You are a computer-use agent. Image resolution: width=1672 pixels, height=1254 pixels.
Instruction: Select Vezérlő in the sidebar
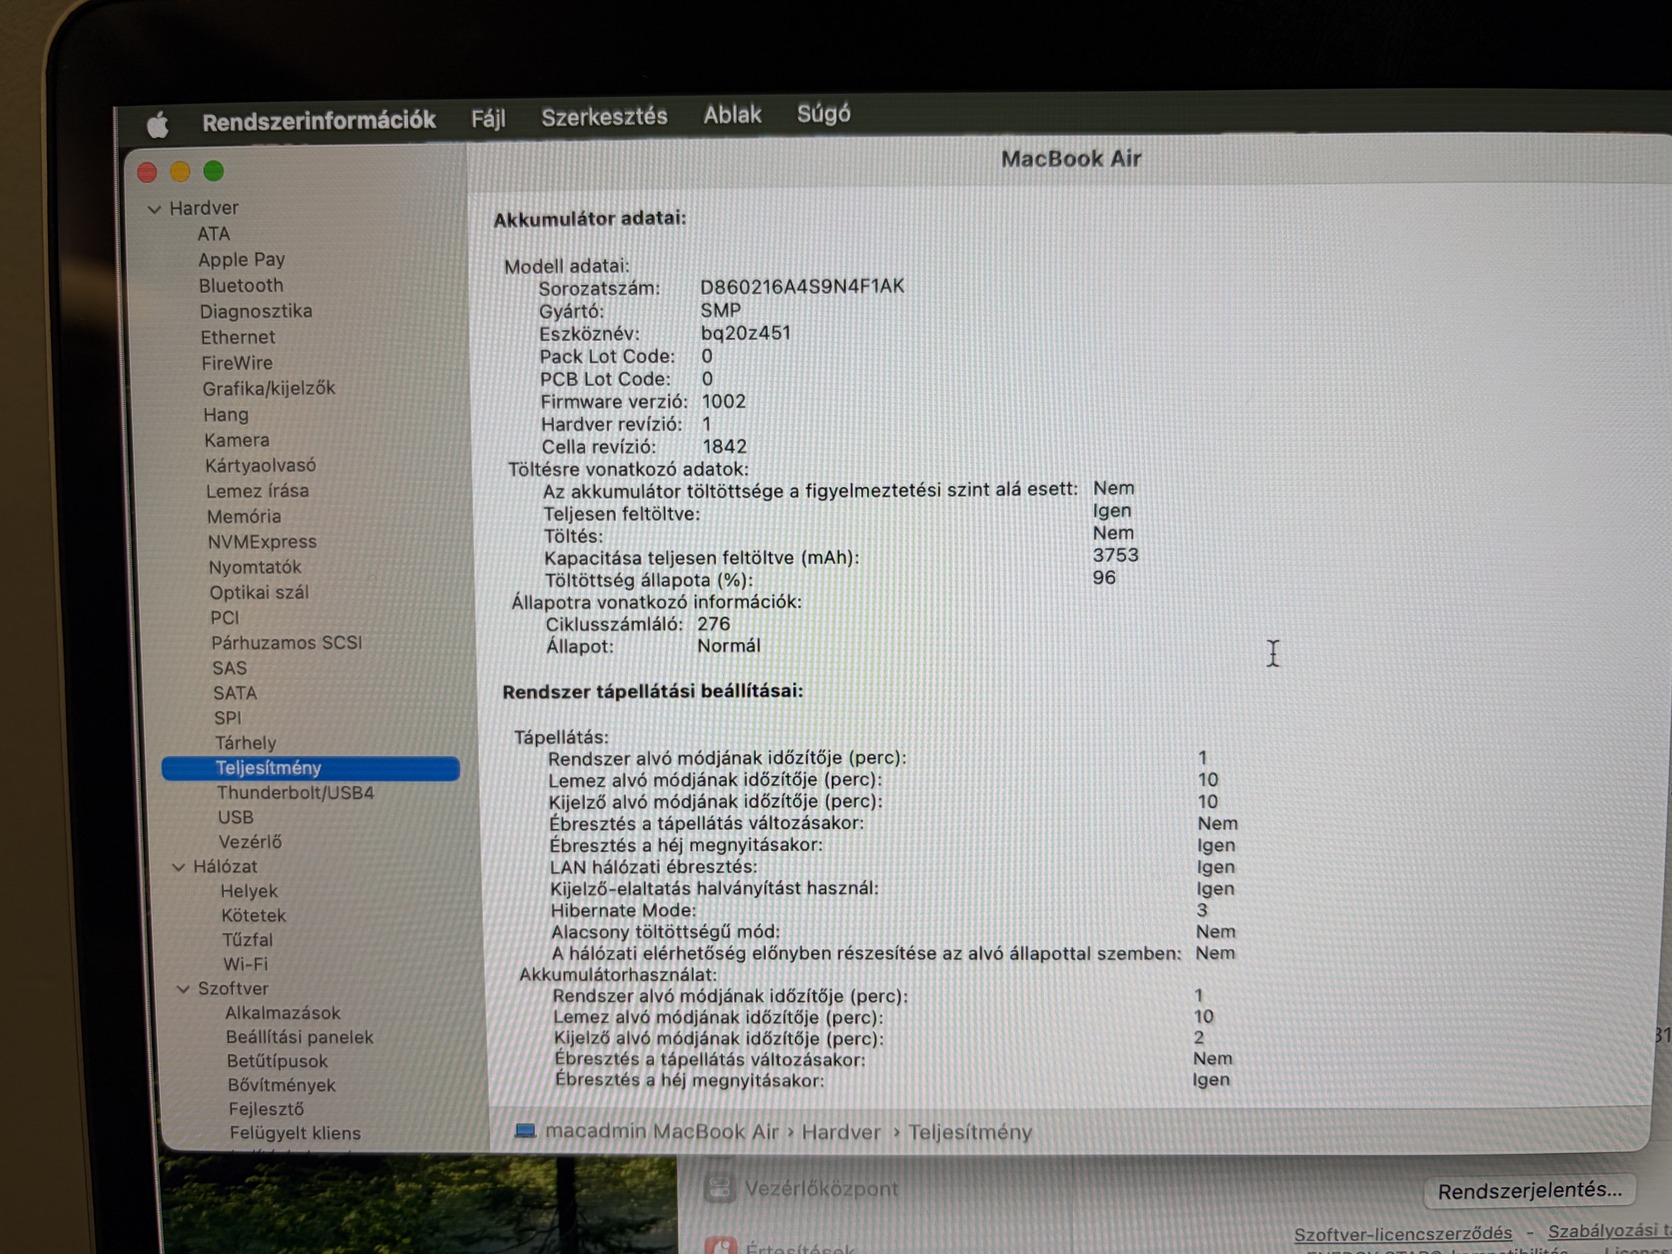click(x=250, y=842)
